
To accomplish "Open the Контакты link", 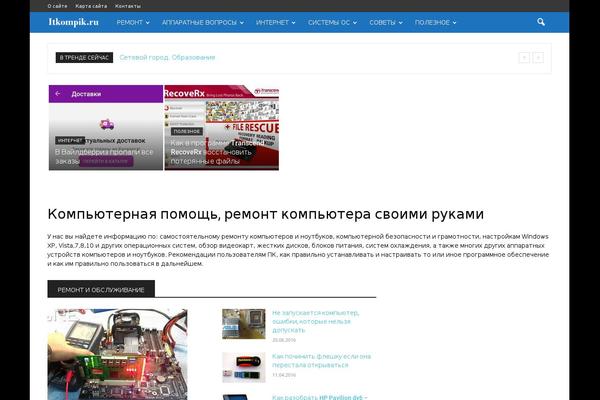I will tap(128, 6).
